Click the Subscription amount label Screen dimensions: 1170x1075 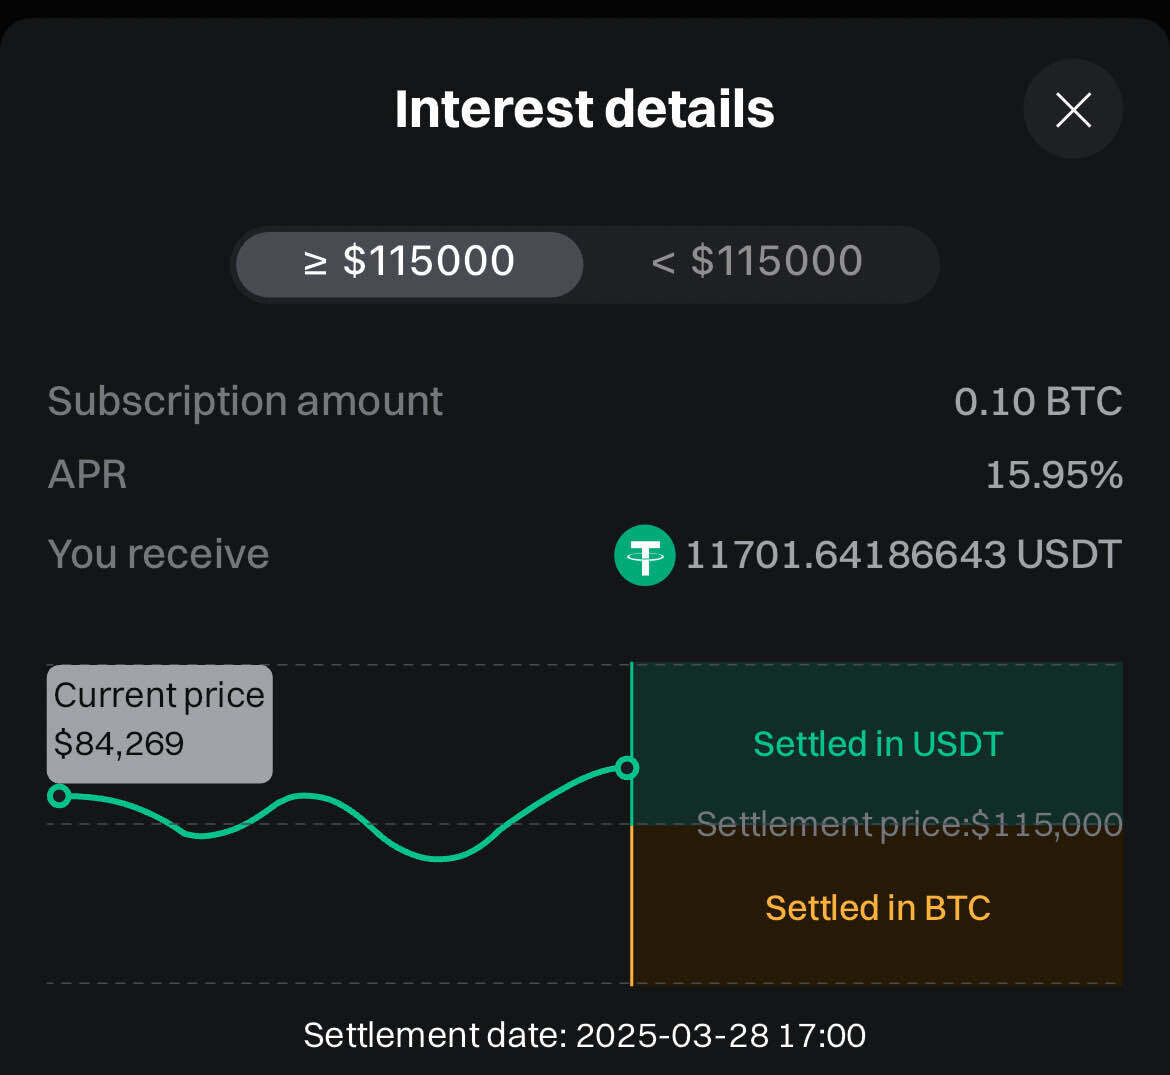(x=245, y=402)
